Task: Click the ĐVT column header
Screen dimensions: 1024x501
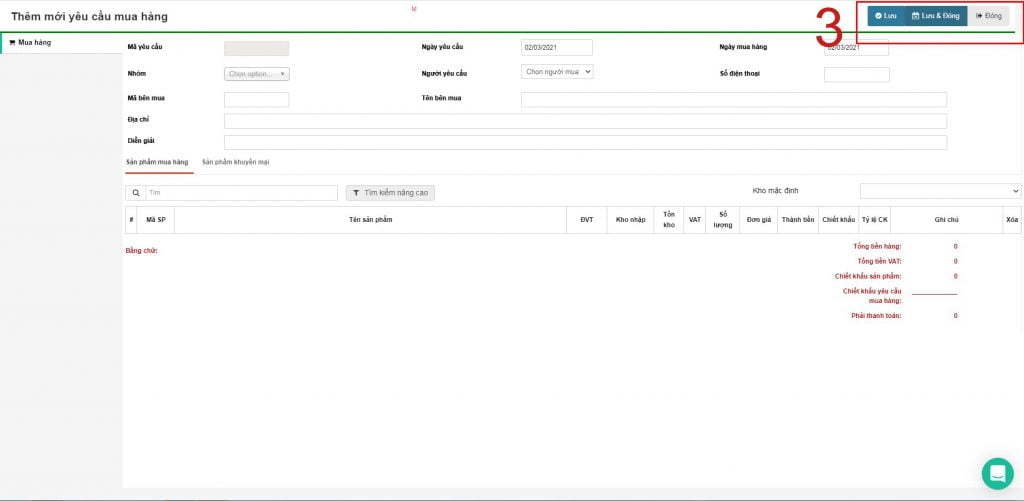Action: point(586,220)
